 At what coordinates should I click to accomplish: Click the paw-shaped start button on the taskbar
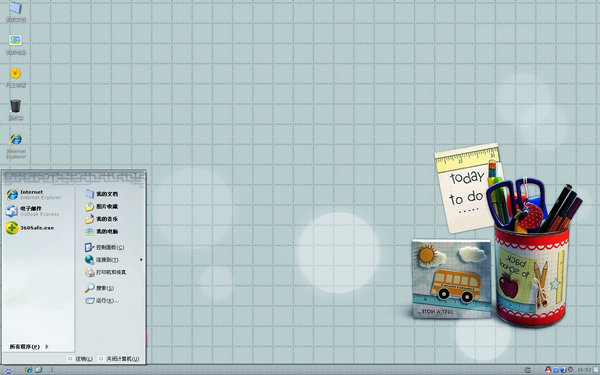[x=8, y=370]
